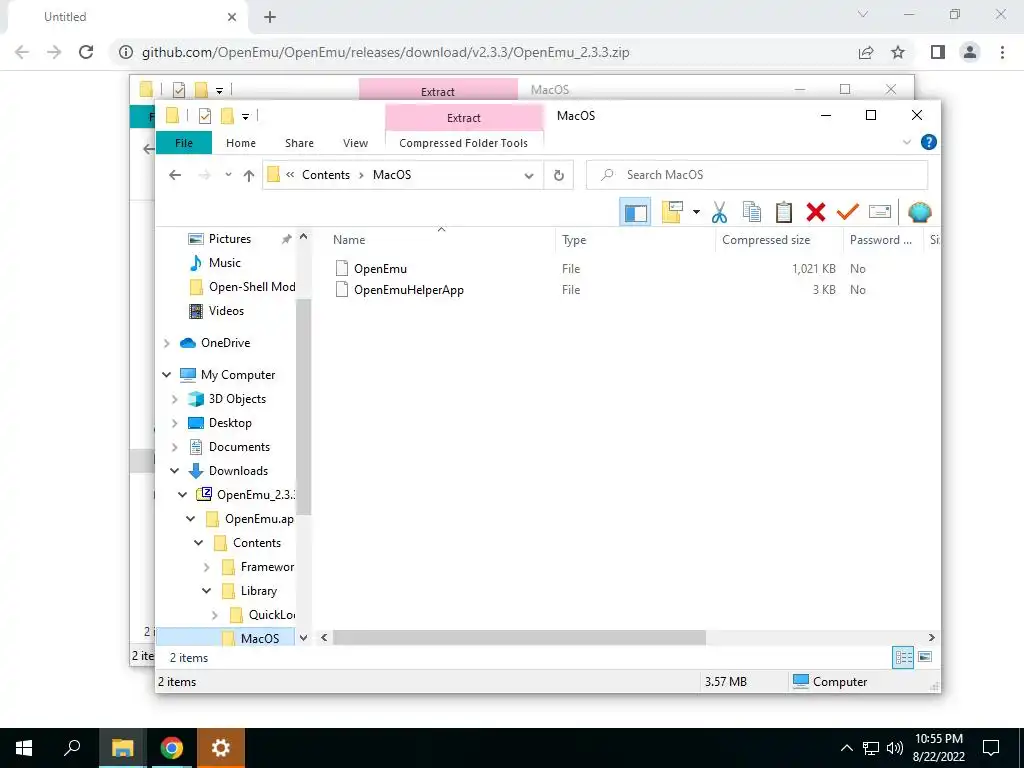The height and width of the screenshot is (768, 1024).
Task: Collapse the Library tree node
Action: point(206,591)
